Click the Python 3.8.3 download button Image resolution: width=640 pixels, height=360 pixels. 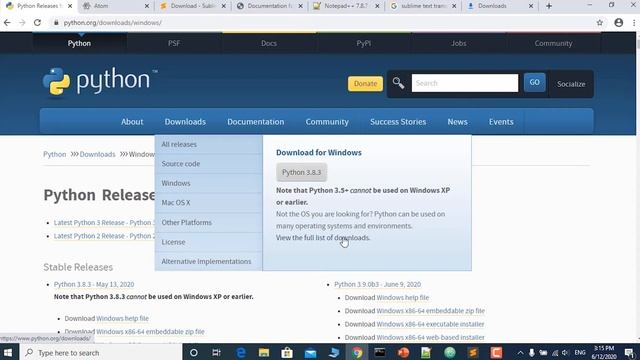[302, 172]
